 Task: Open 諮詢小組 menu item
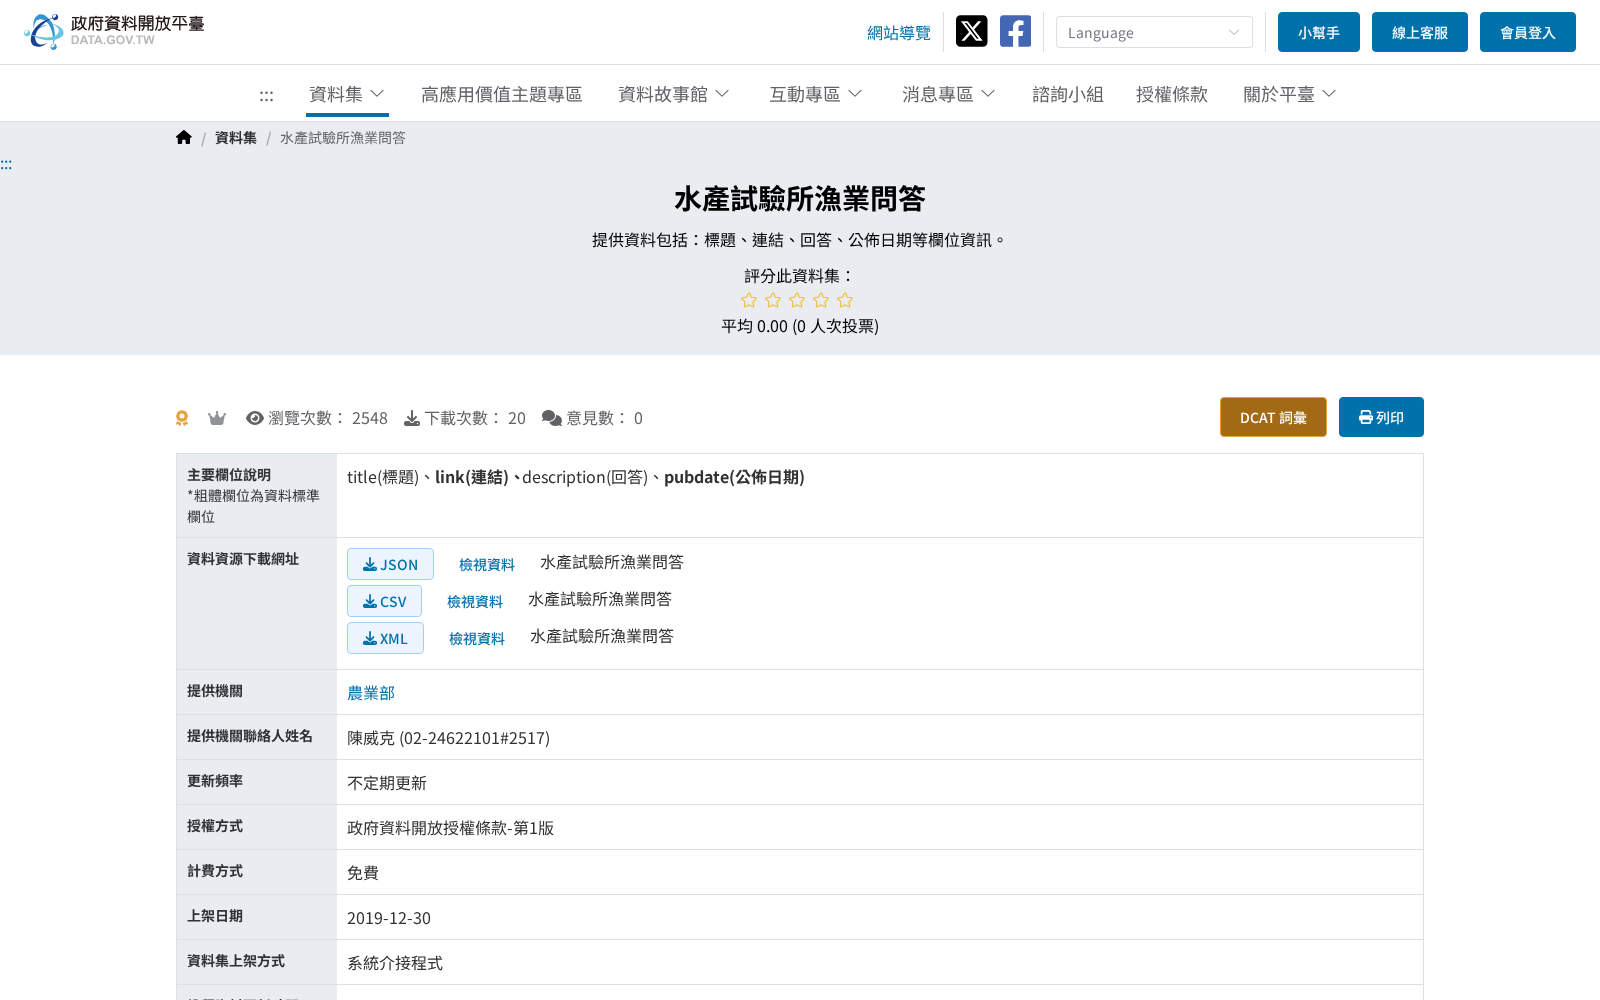point(1068,94)
